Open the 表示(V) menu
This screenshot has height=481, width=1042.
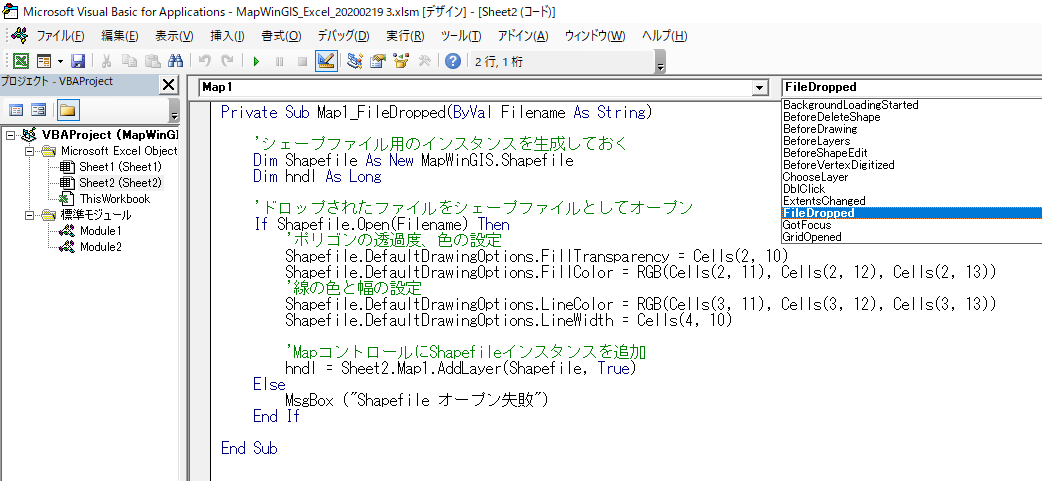tap(174, 36)
